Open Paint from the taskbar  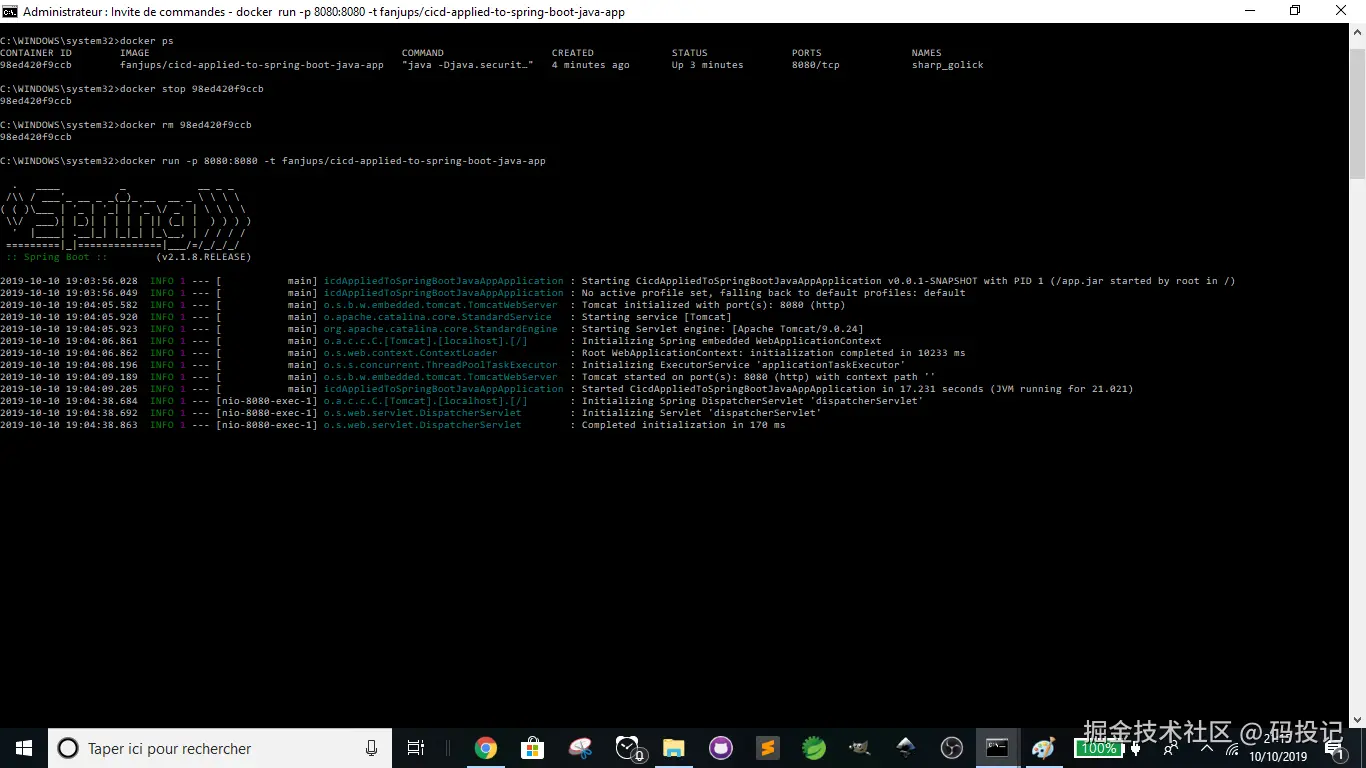point(1043,748)
